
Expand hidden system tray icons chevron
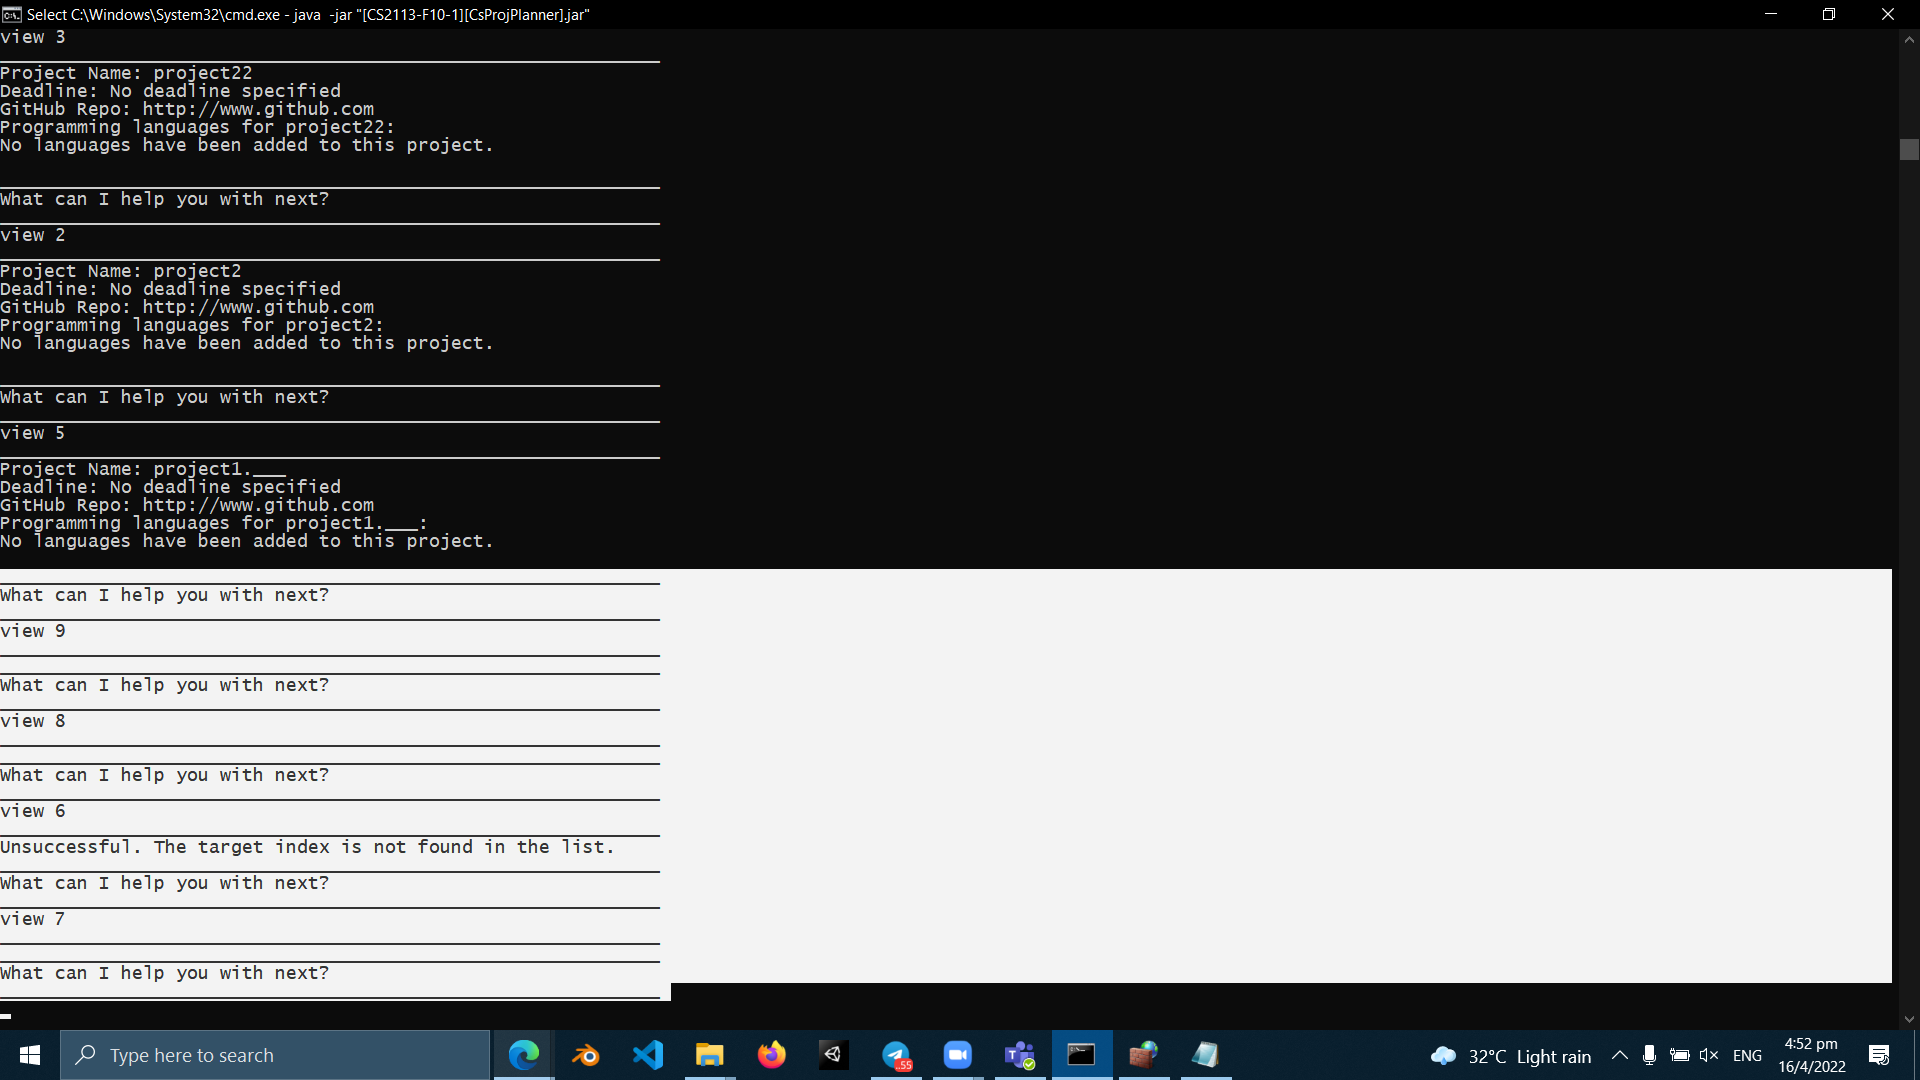pyautogui.click(x=1619, y=1055)
